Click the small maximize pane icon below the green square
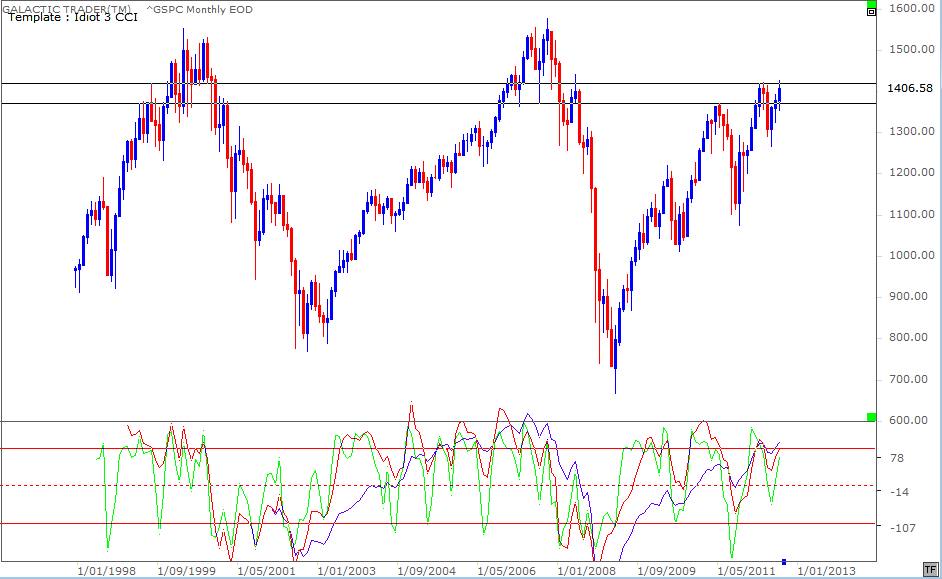This screenshot has height=579, width=942. point(871,12)
